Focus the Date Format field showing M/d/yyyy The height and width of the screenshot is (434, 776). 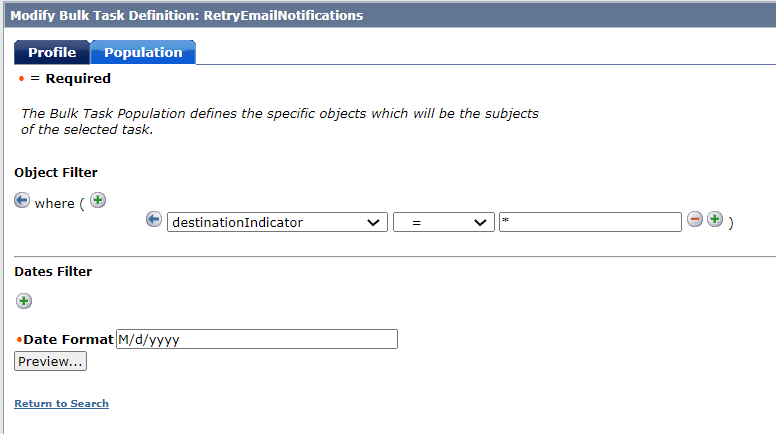coord(257,339)
